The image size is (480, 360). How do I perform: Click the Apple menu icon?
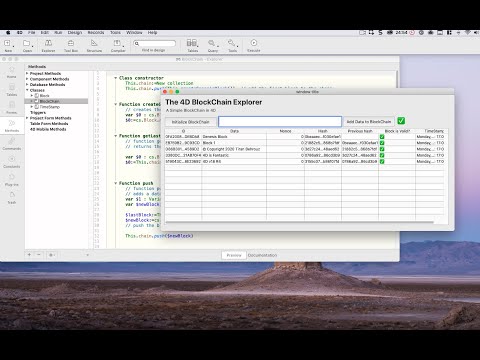8,33
